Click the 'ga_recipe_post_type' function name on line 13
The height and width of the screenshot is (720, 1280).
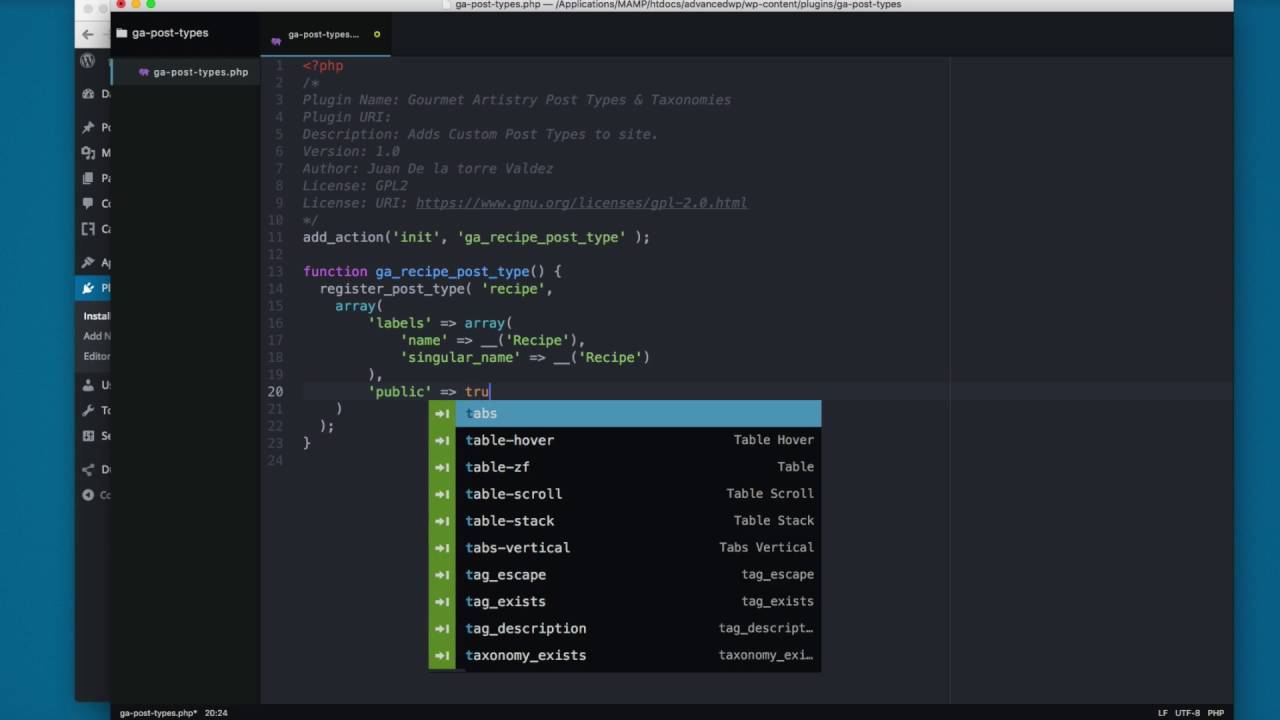451,271
